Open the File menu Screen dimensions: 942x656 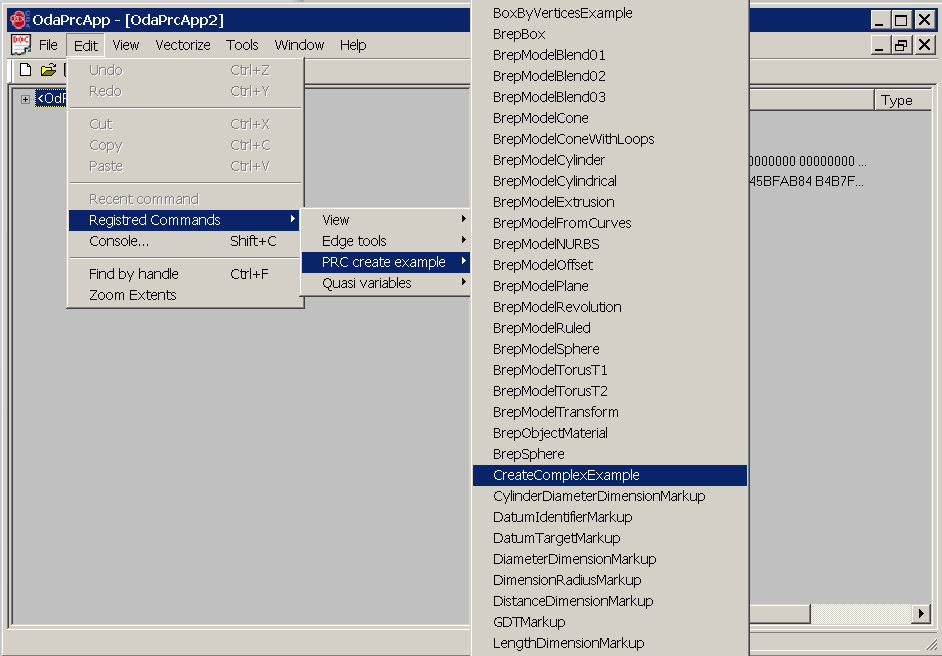[x=48, y=45]
